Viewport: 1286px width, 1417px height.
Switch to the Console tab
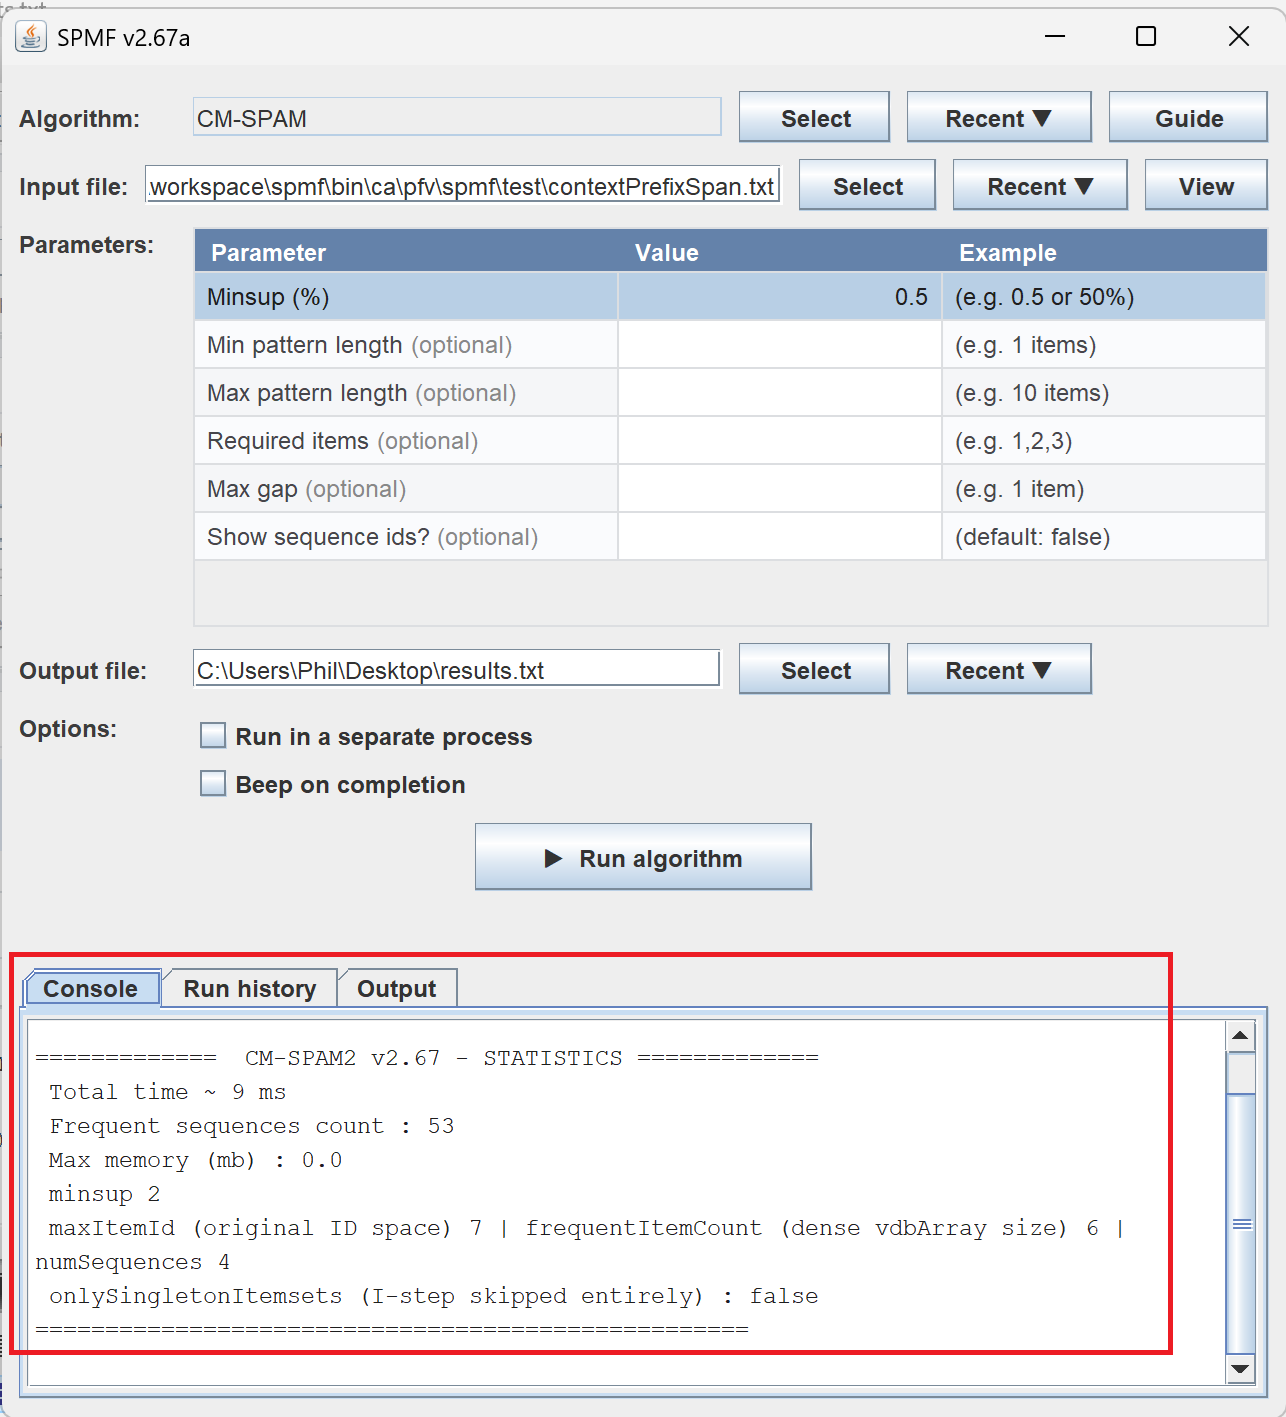(x=91, y=989)
